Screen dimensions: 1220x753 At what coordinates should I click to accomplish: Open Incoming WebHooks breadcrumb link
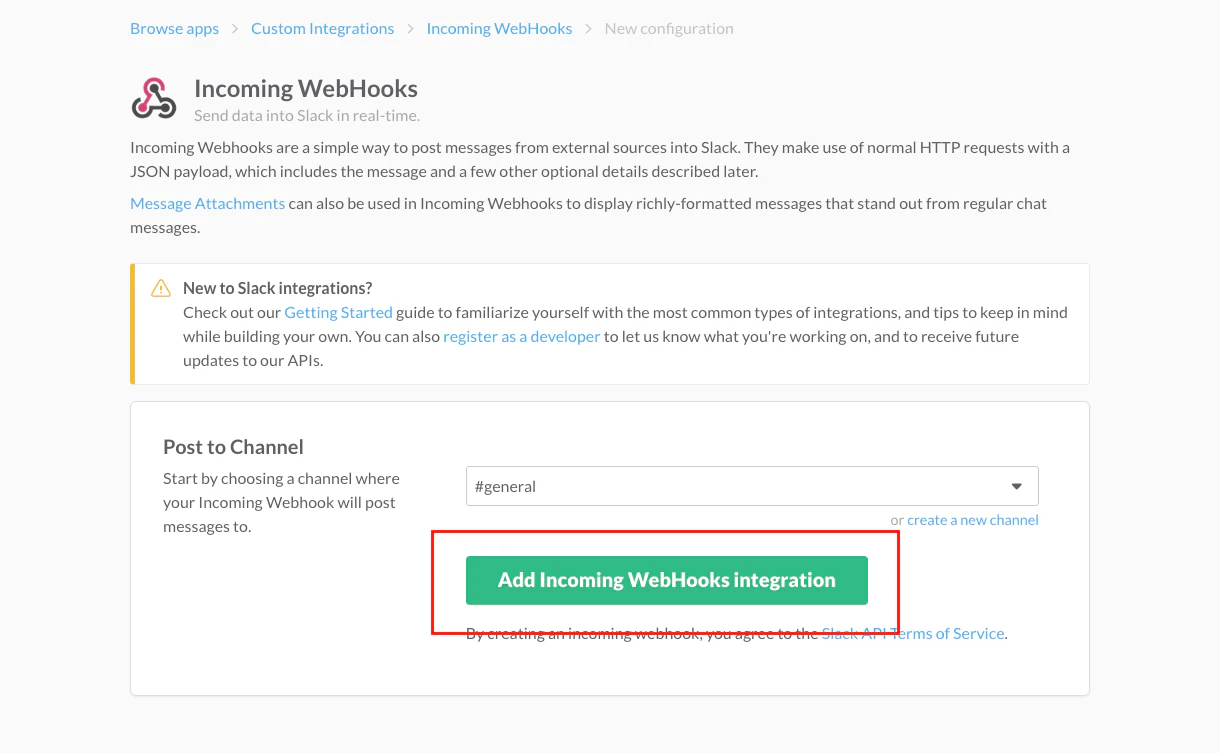pos(499,28)
